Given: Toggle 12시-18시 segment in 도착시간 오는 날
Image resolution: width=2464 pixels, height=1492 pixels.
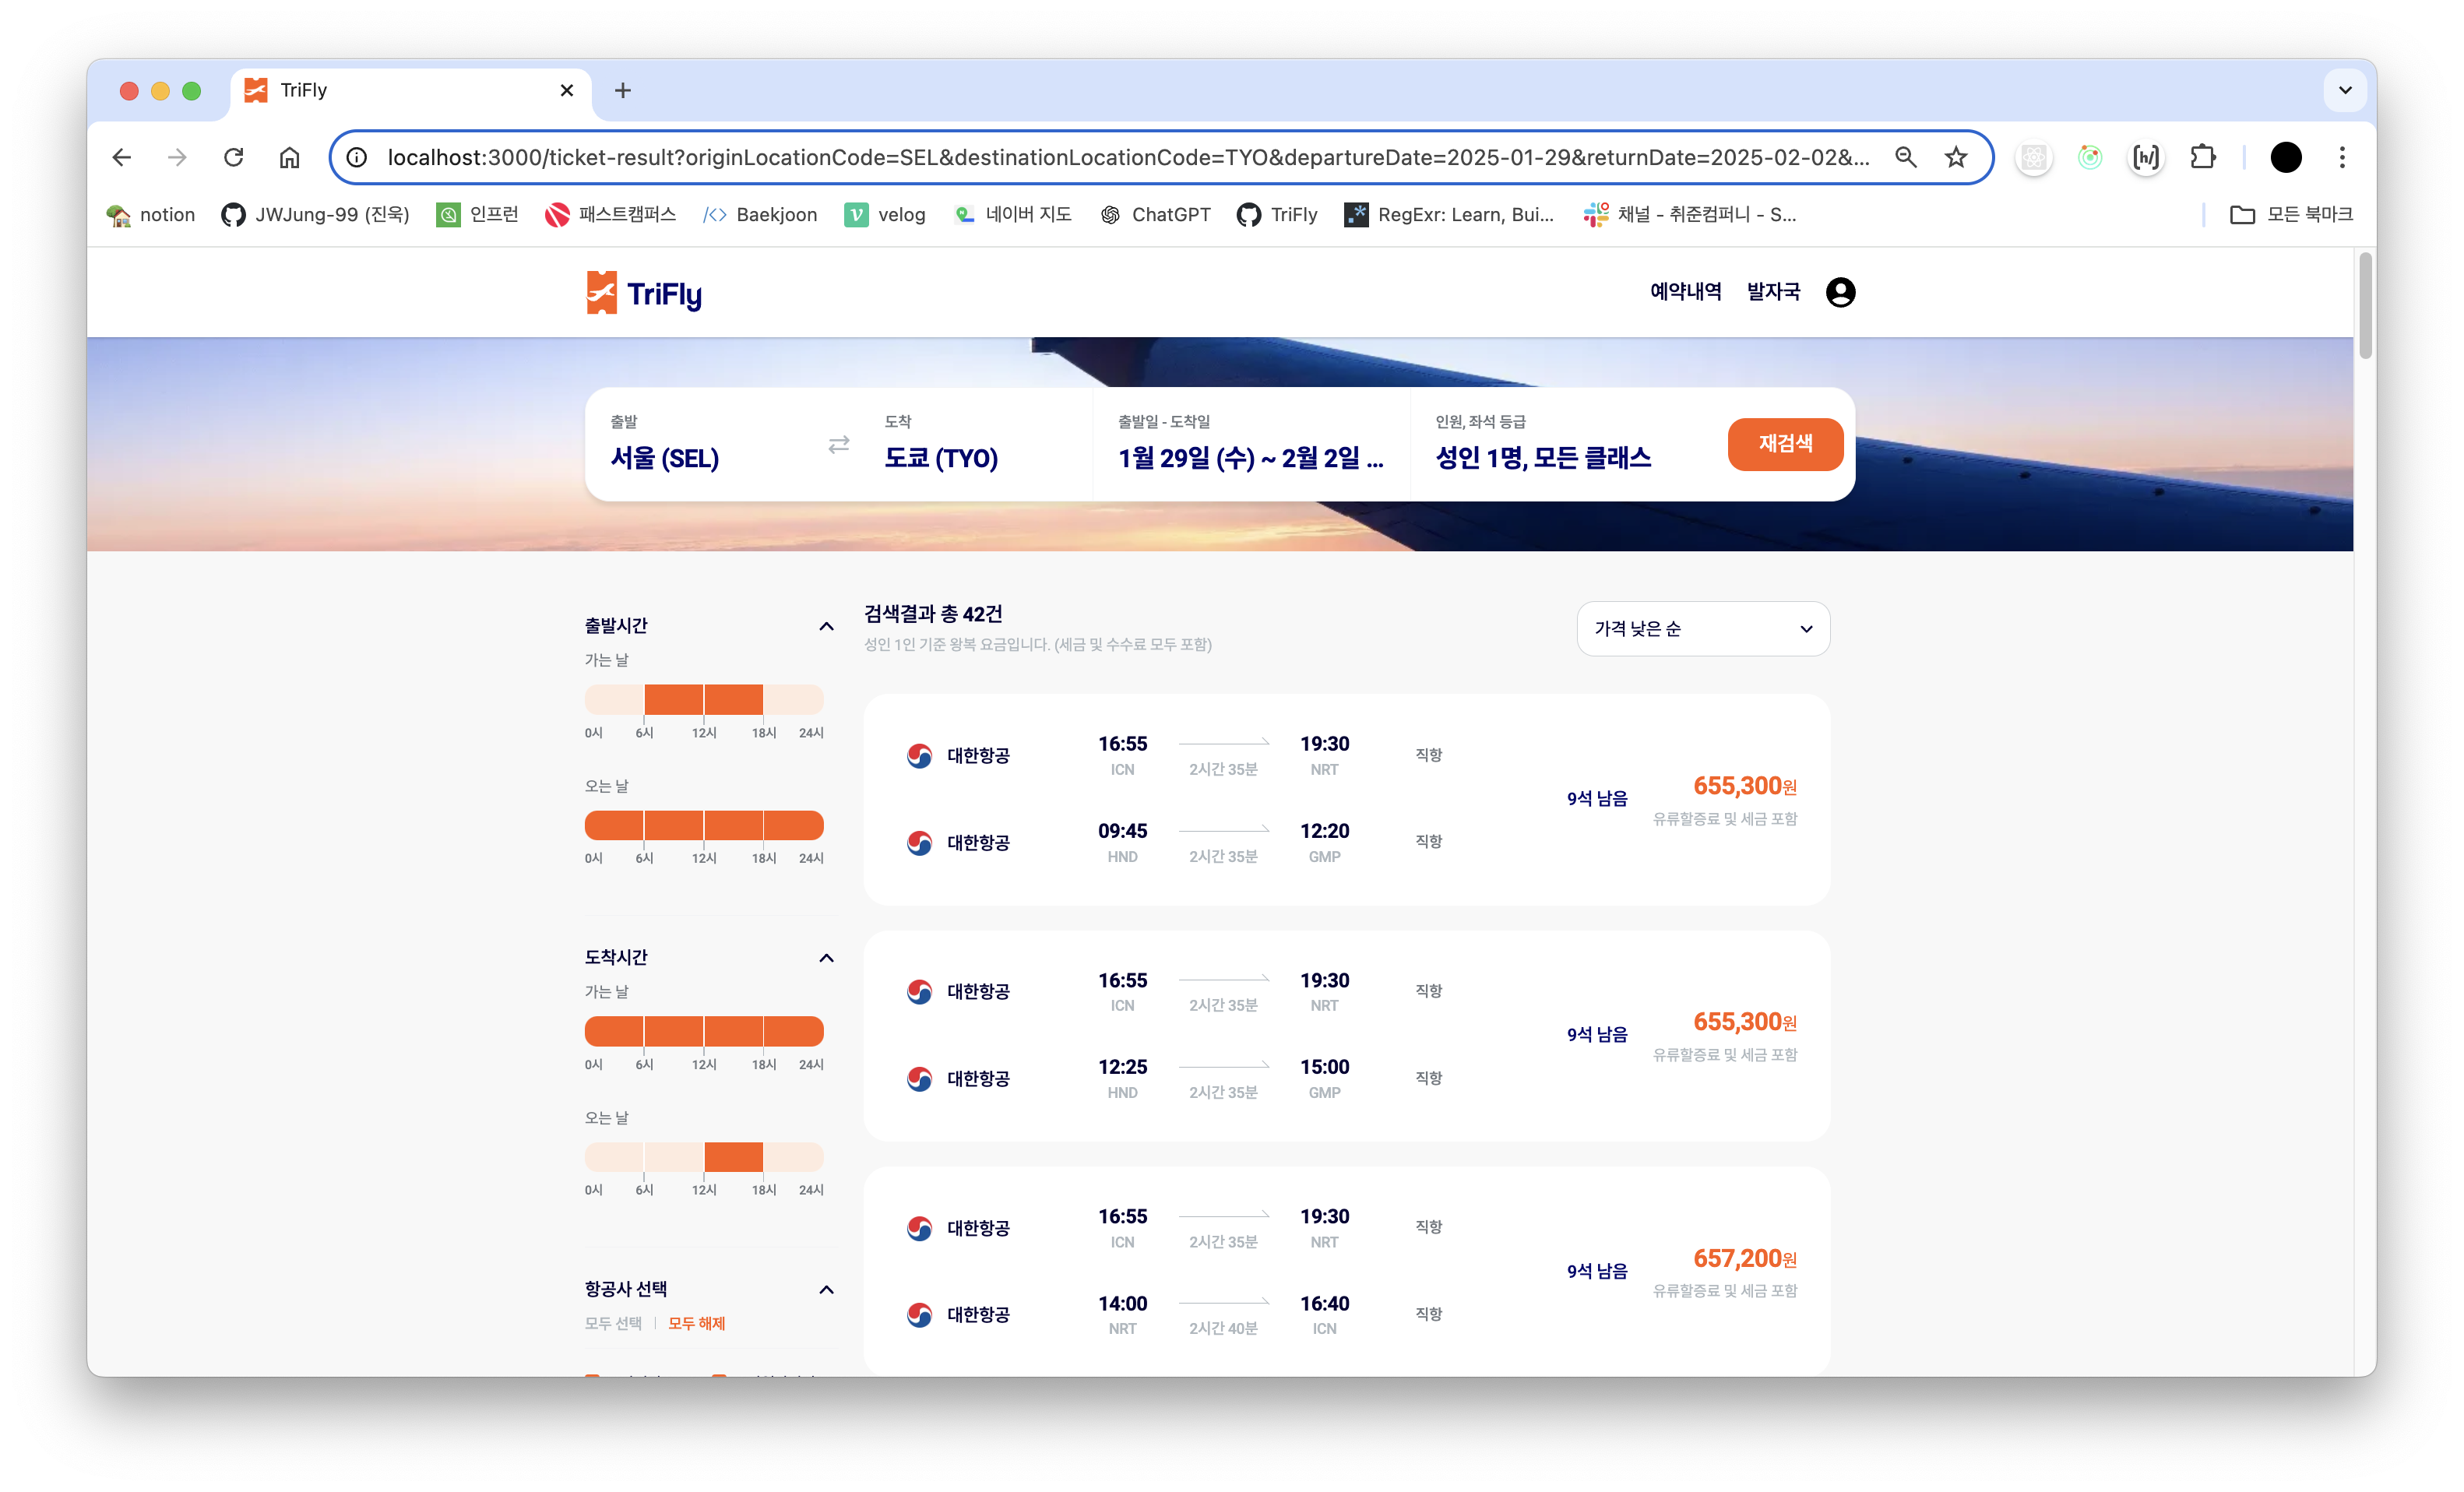Looking at the screenshot, I should pyautogui.click(x=733, y=1157).
